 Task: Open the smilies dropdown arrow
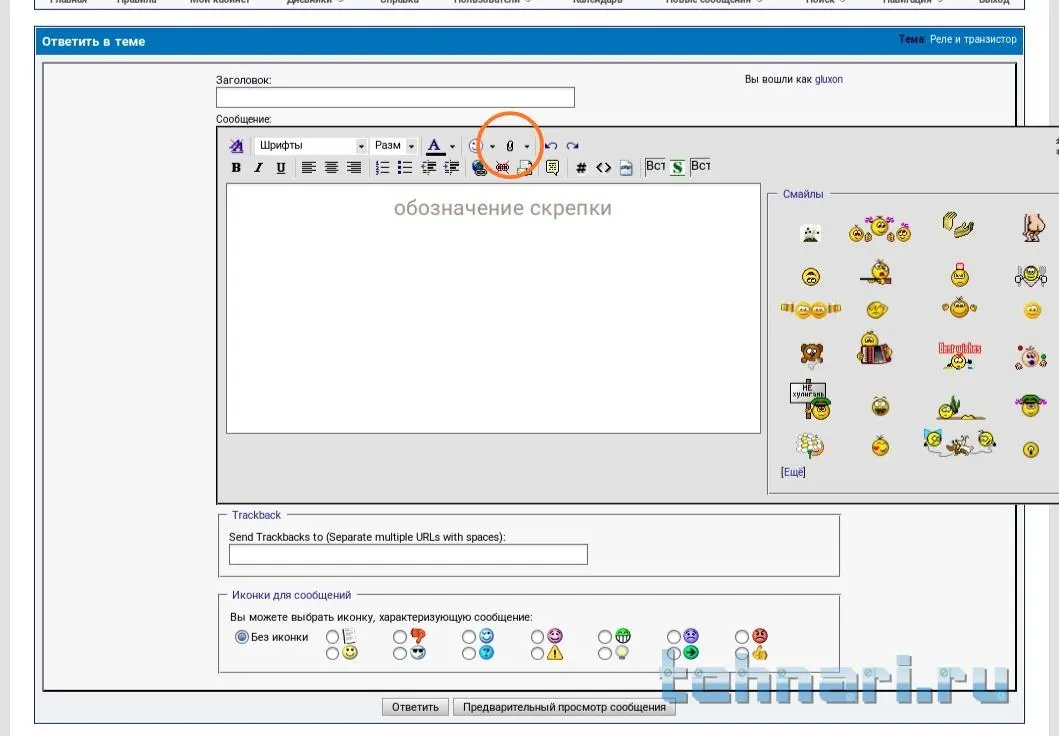point(492,147)
